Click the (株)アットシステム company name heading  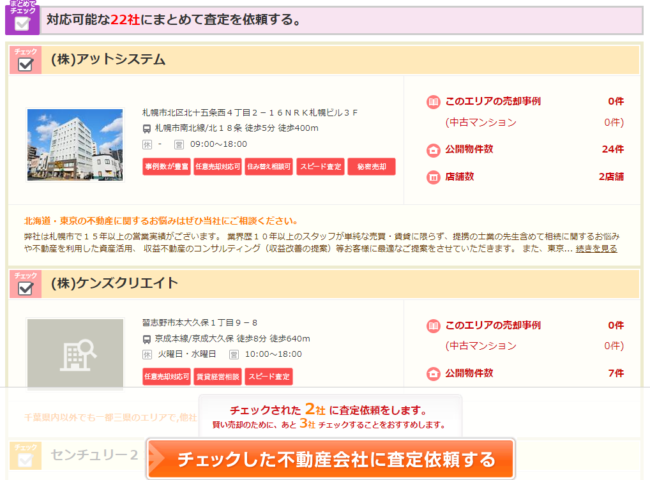point(108,59)
